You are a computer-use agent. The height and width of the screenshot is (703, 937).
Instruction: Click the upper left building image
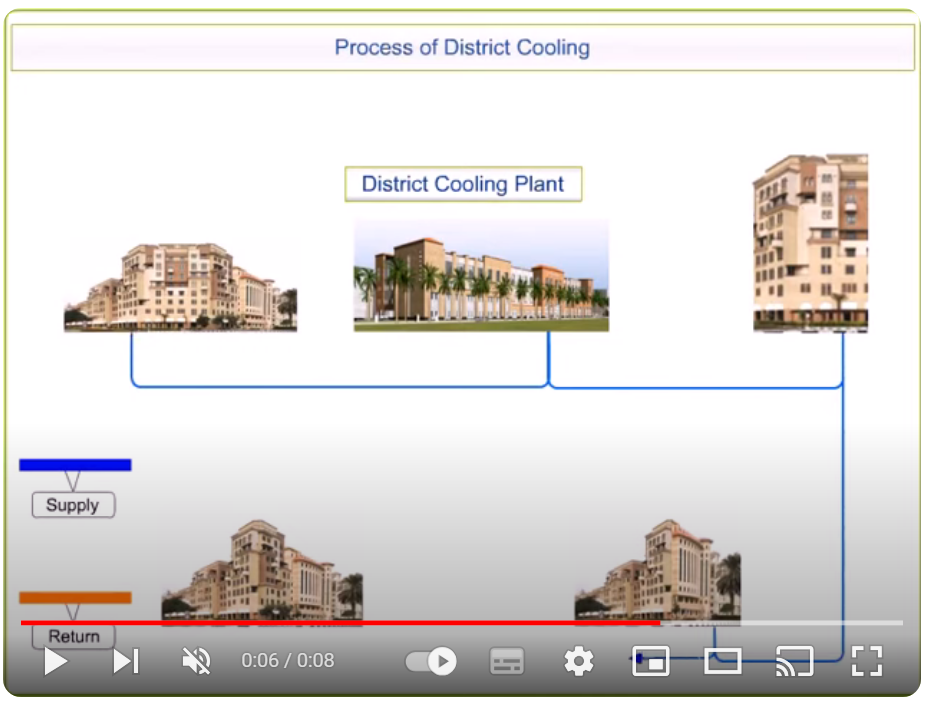pos(180,286)
